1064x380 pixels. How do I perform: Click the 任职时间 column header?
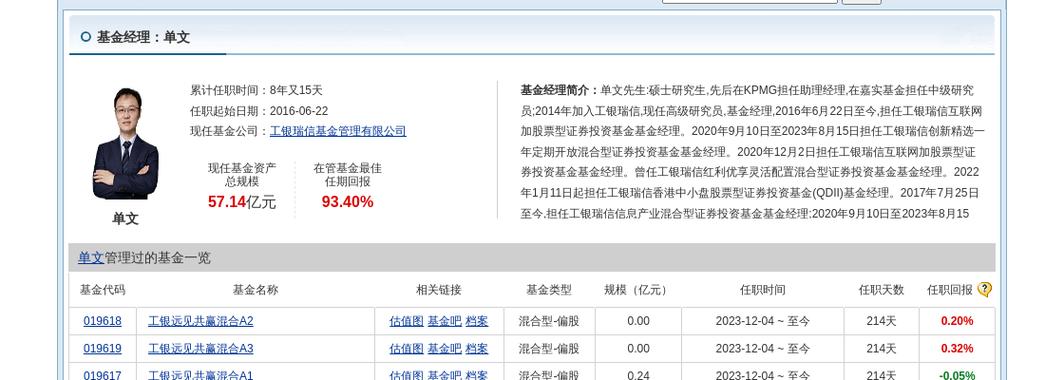763,290
